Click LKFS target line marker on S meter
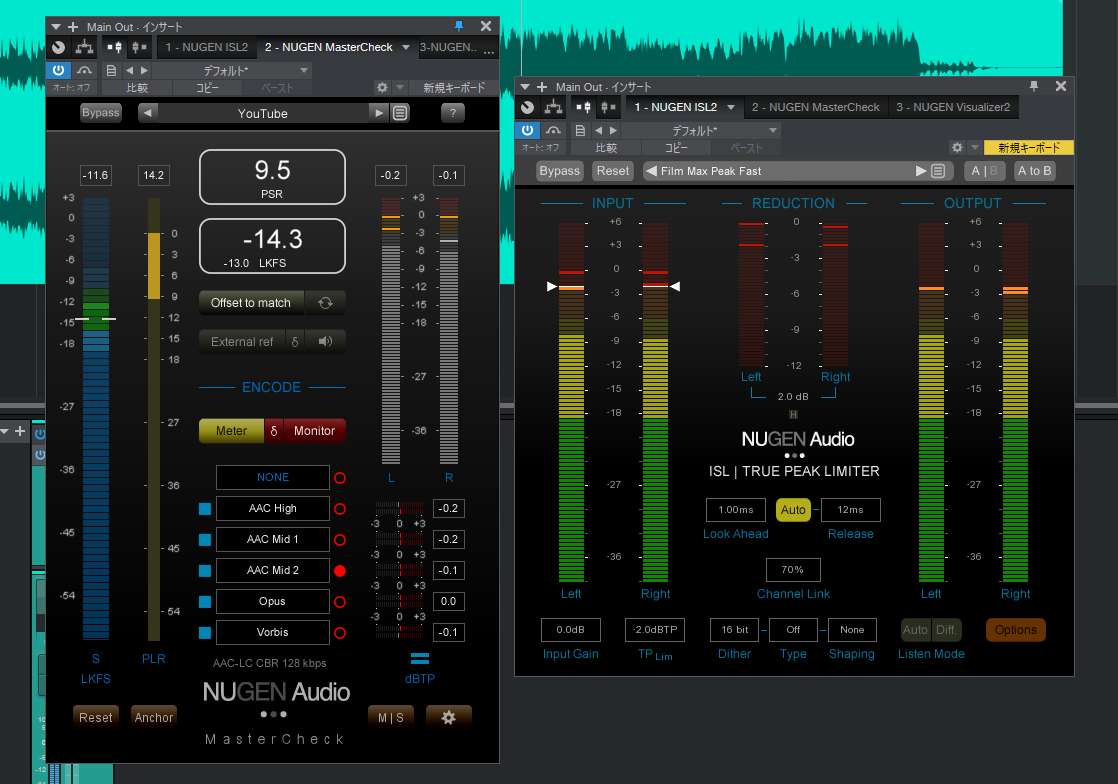The height and width of the screenshot is (784, 1118). coord(95,319)
